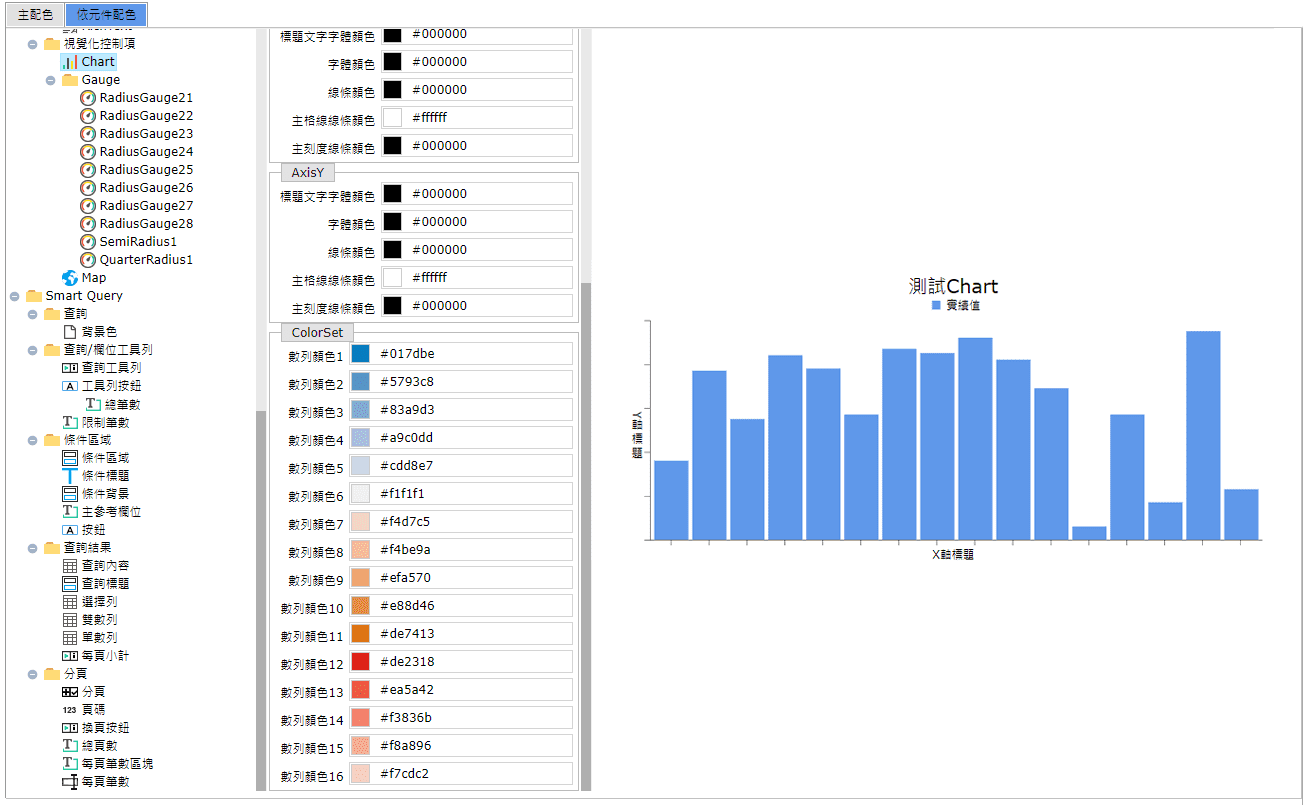The width and height of the screenshot is (1303, 805).
Task: Choose the 查詢工具列 item
Action: 111,368
